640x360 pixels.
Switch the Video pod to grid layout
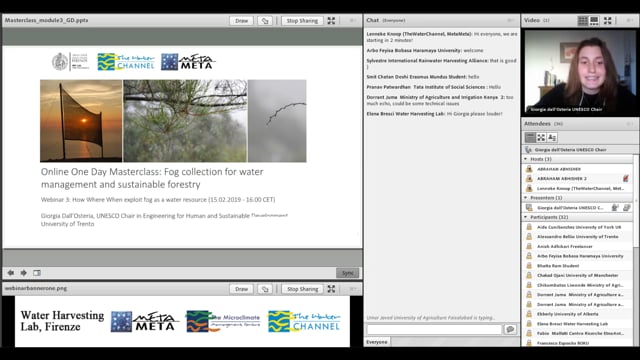click(x=583, y=20)
